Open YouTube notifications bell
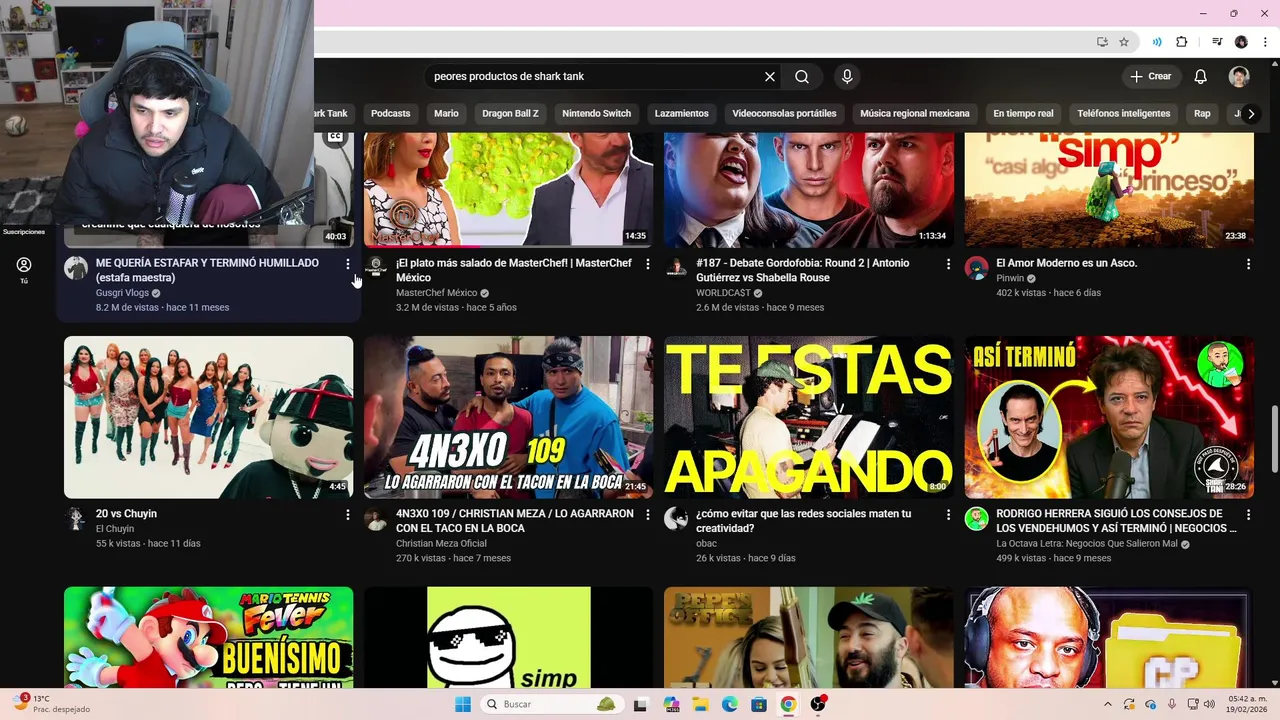 pyautogui.click(x=1201, y=76)
